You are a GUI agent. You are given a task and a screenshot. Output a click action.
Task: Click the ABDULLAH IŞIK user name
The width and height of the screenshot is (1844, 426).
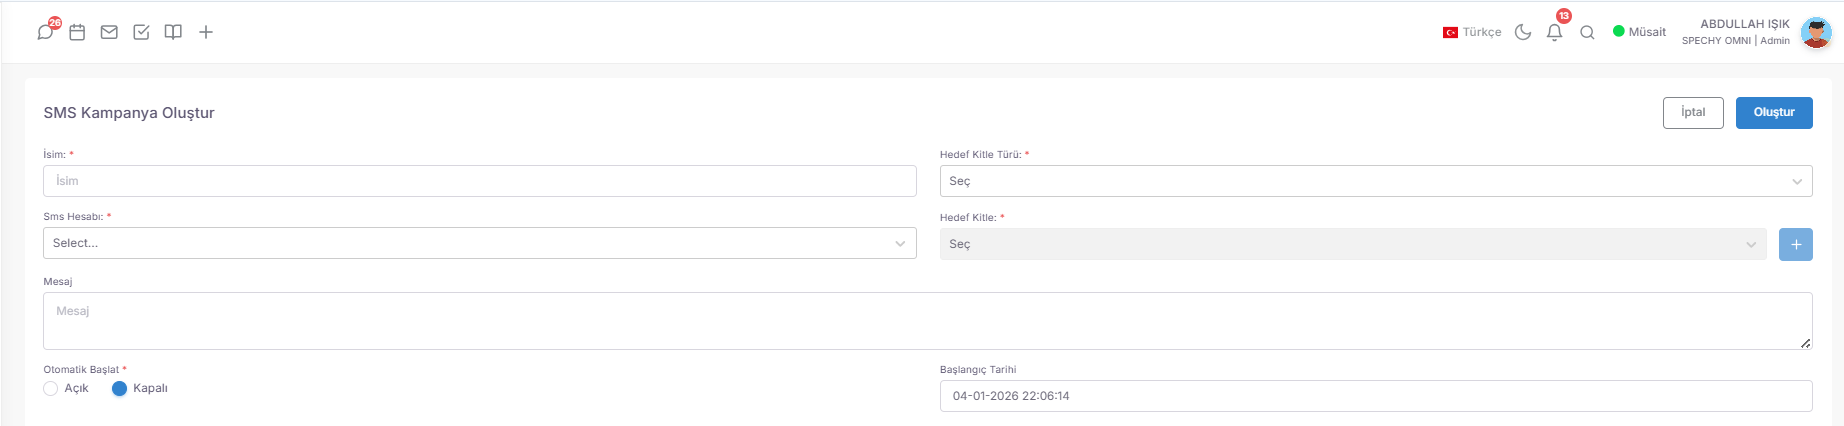click(1745, 24)
